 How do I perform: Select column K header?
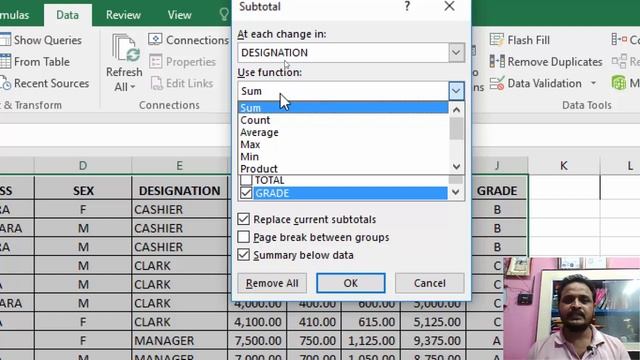[564, 166]
